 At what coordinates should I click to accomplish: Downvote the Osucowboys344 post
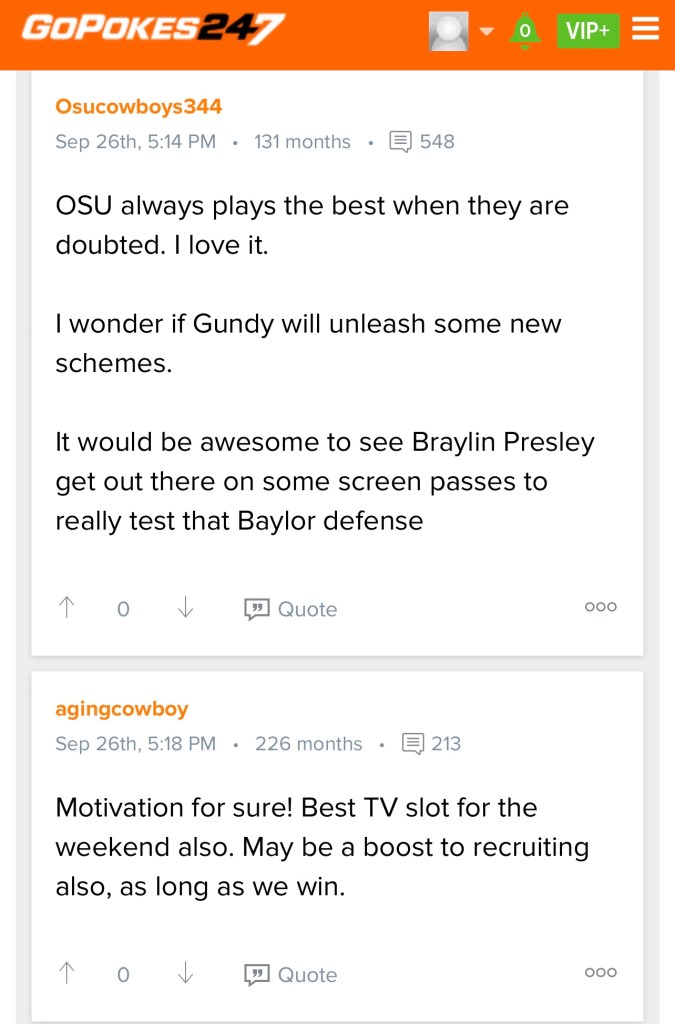185,608
